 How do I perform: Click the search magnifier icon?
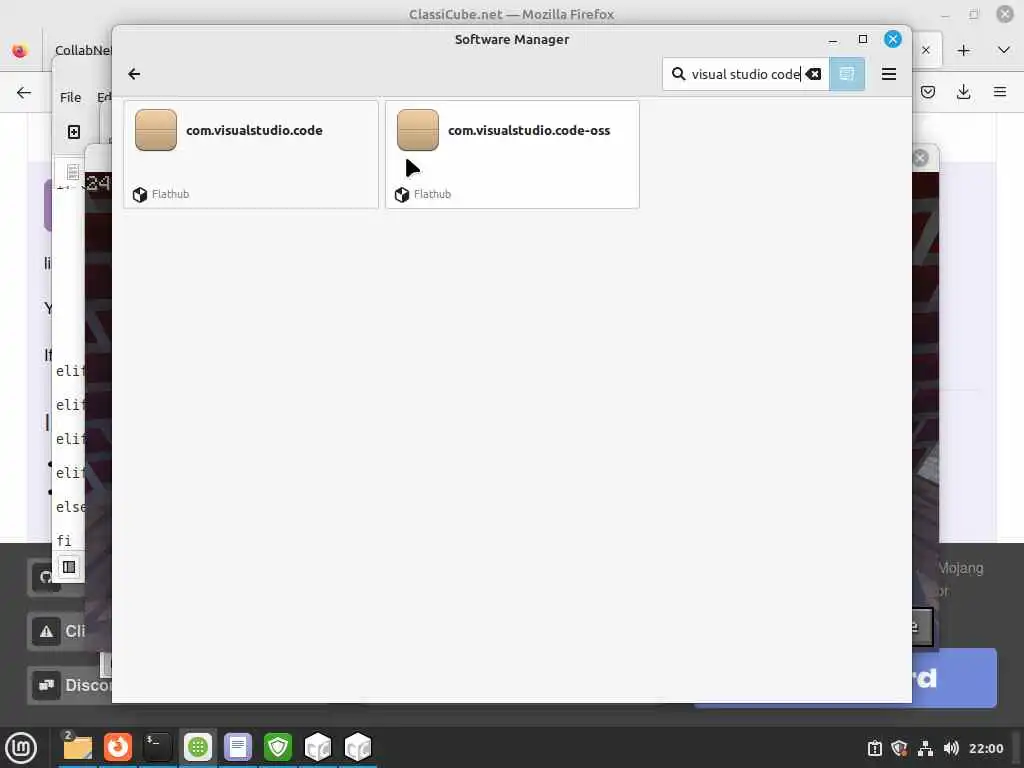[679, 74]
